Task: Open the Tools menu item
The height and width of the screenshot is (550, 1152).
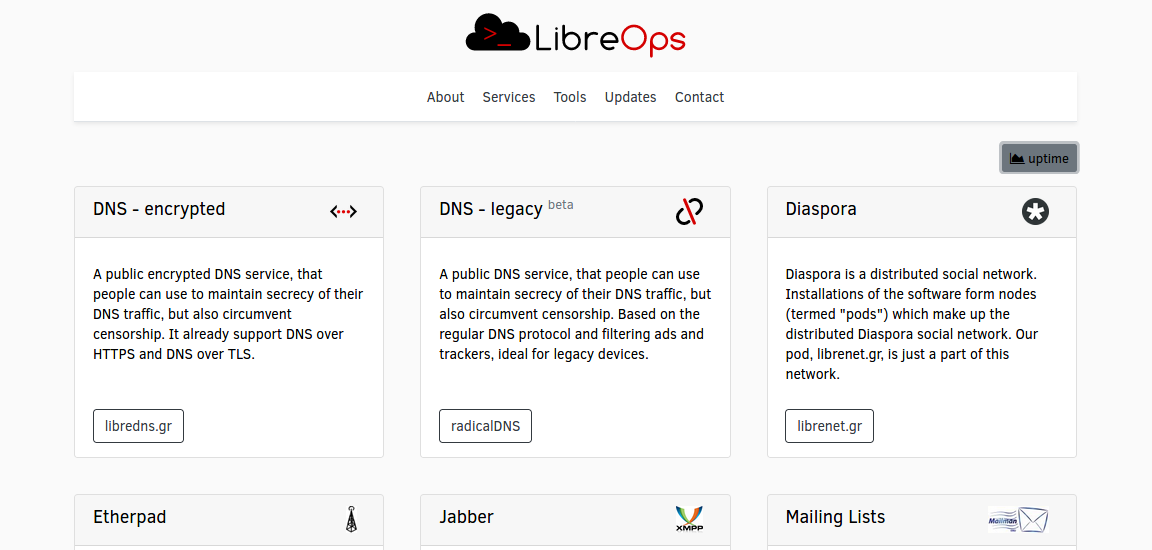Action: pyautogui.click(x=570, y=97)
